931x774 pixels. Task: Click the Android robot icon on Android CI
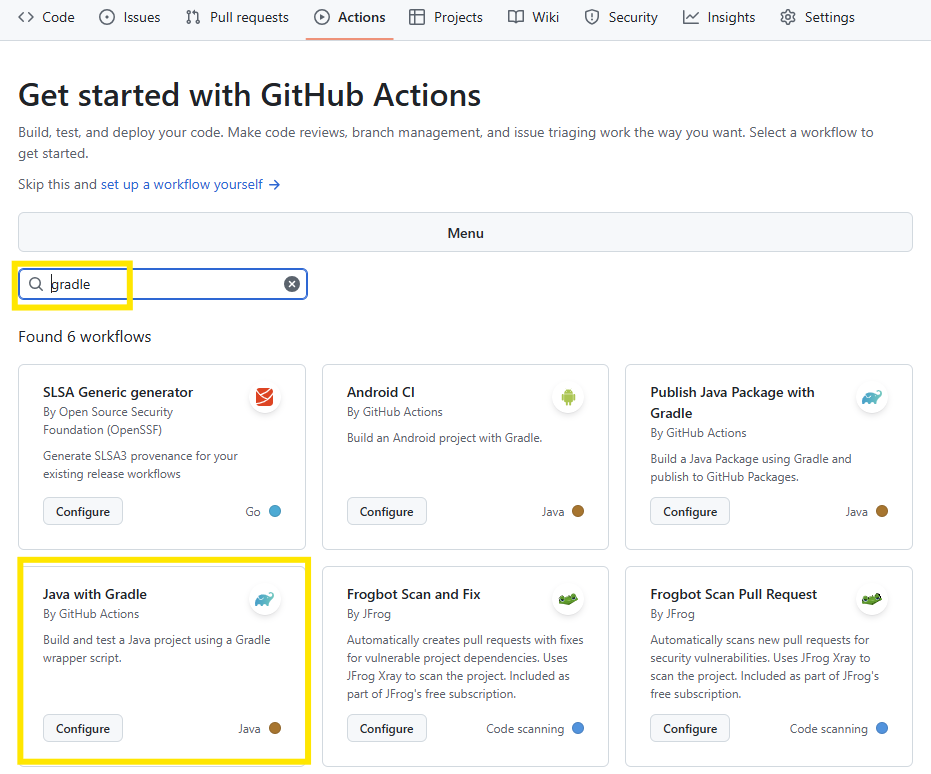pyautogui.click(x=568, y=396)
